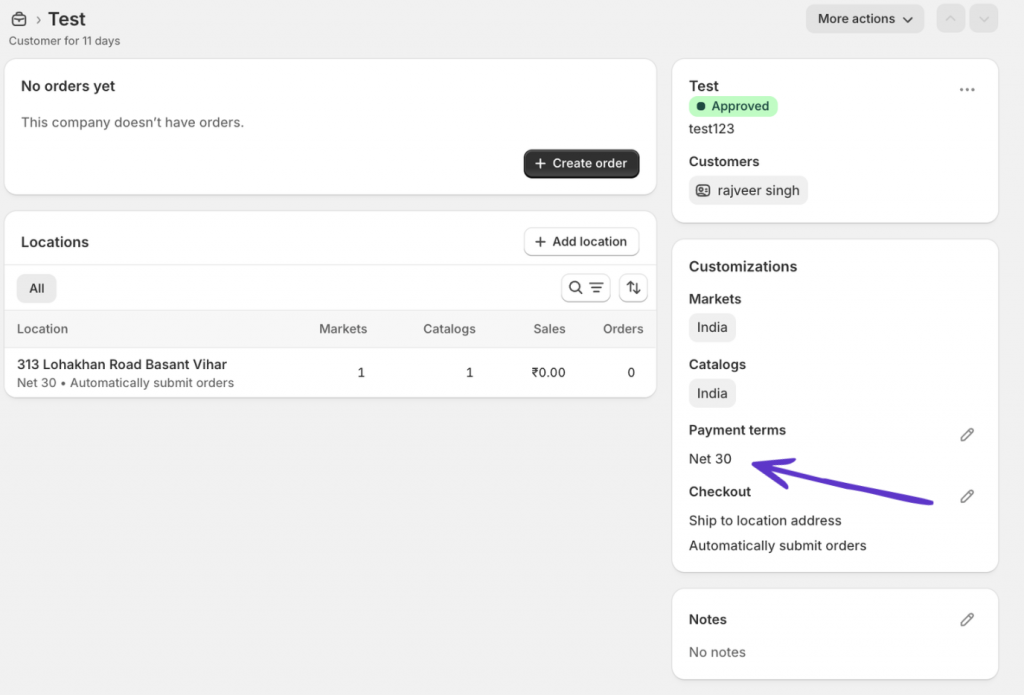Click the Approved status badge
This screenshot has width=1024, height=695.
click(x=733, y=106)
